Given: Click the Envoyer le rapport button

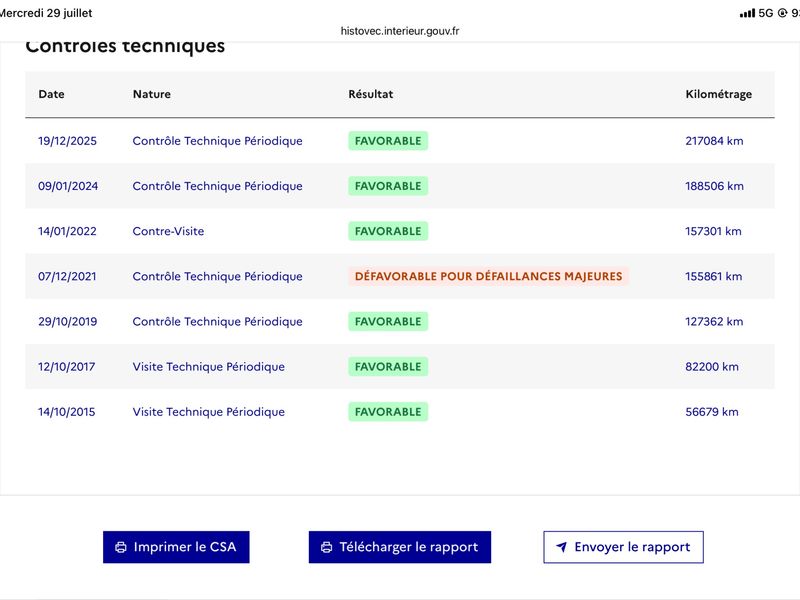Looking at the screenshot, I should point(623,547).
